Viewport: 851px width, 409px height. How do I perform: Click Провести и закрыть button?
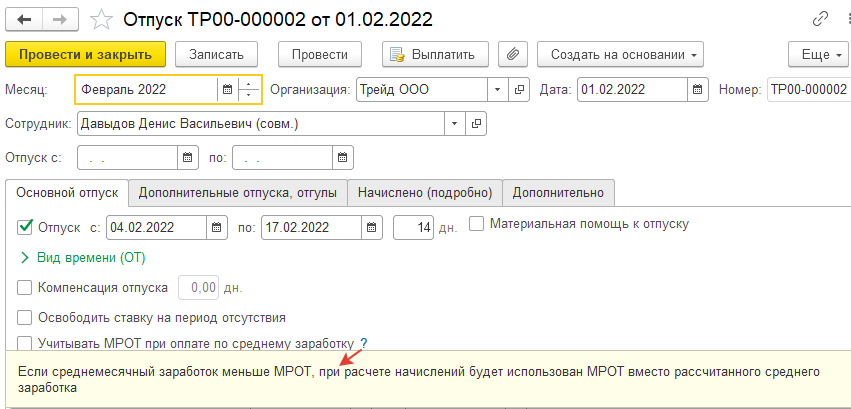click(x=85, y=54)
